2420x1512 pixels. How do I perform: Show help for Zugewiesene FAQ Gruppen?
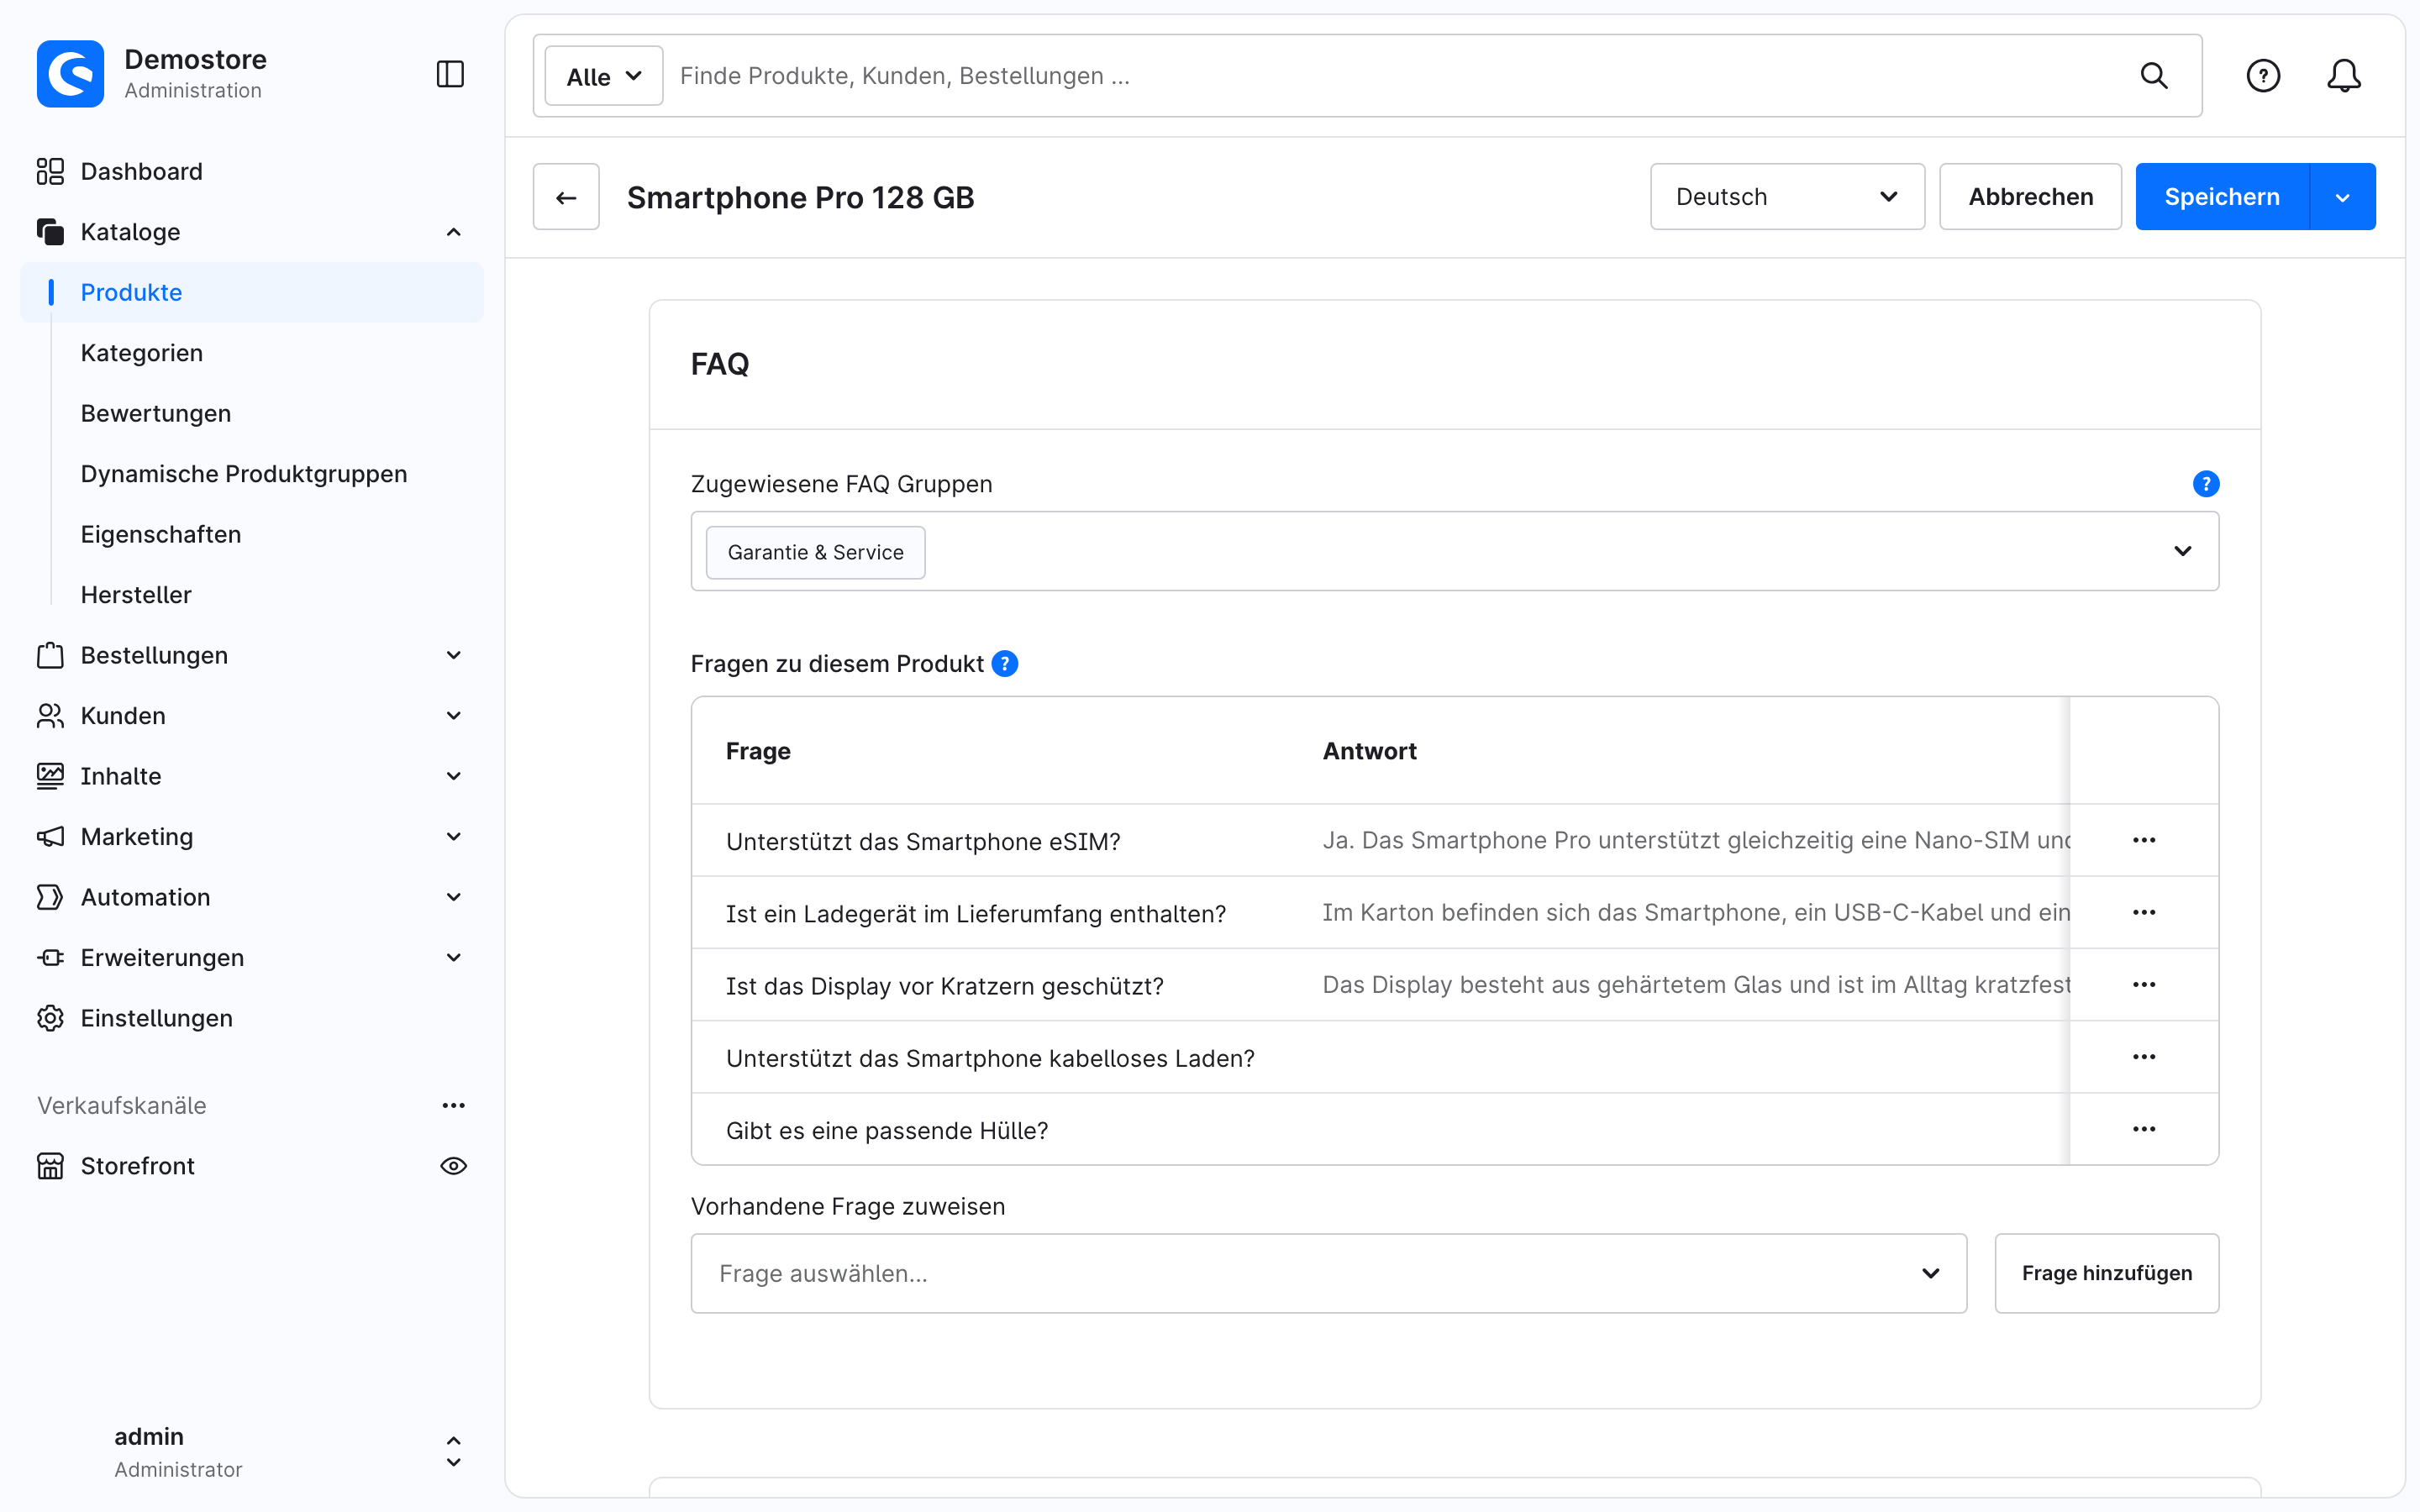[x=2205, y=484]
